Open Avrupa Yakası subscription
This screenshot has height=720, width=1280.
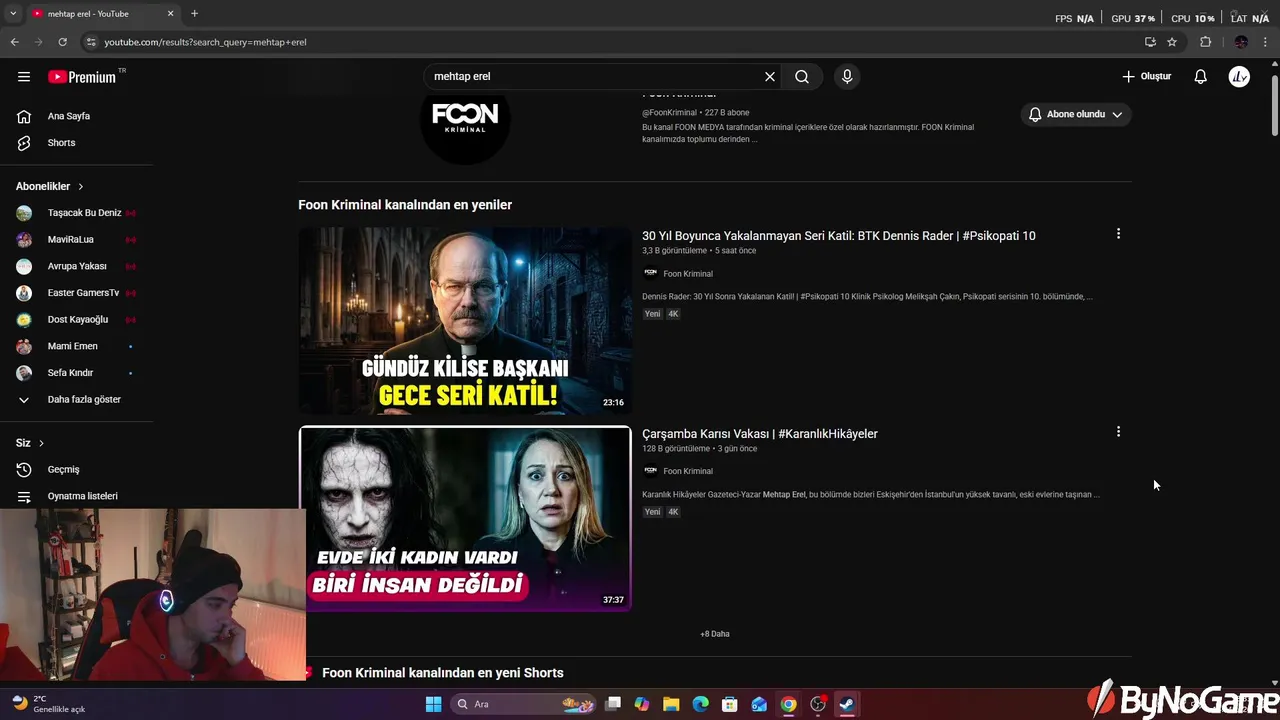(x=77, y=266)
